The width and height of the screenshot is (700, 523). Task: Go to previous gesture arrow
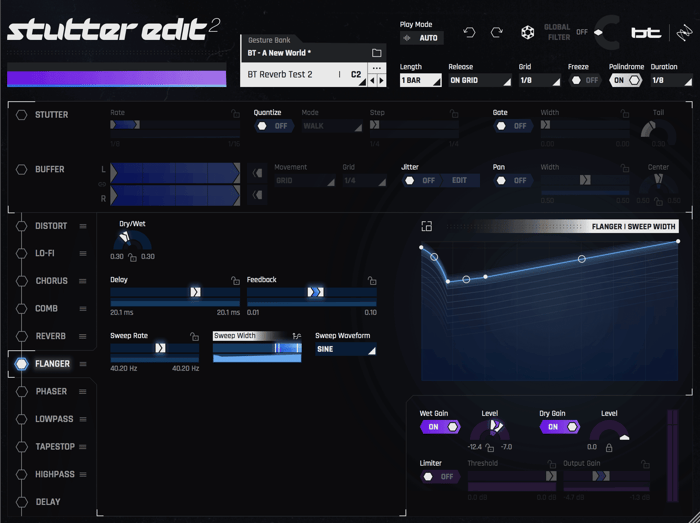372,81
